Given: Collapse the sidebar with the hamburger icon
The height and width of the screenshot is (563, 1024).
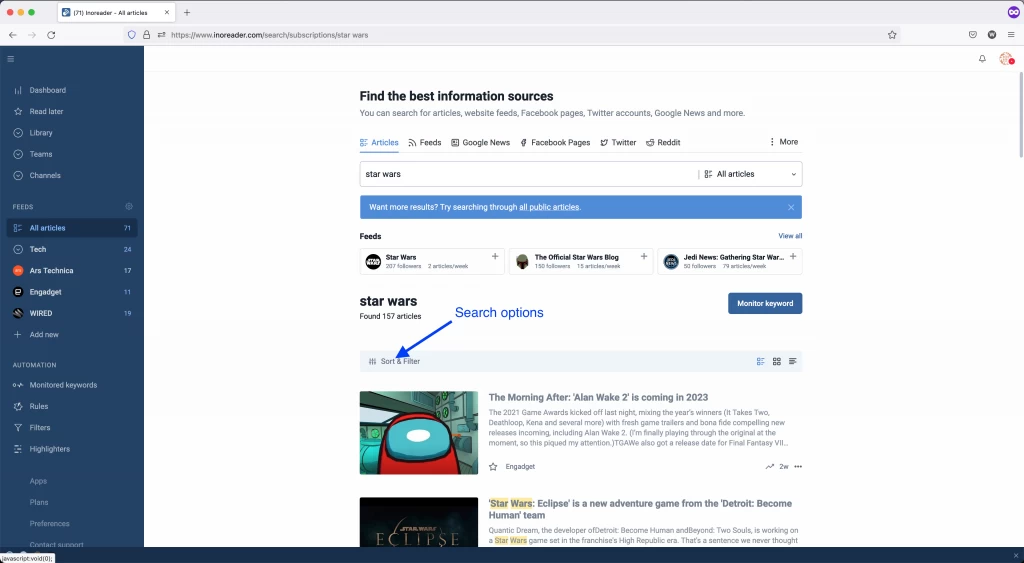Looking at the screenshot, I should 10,59.
